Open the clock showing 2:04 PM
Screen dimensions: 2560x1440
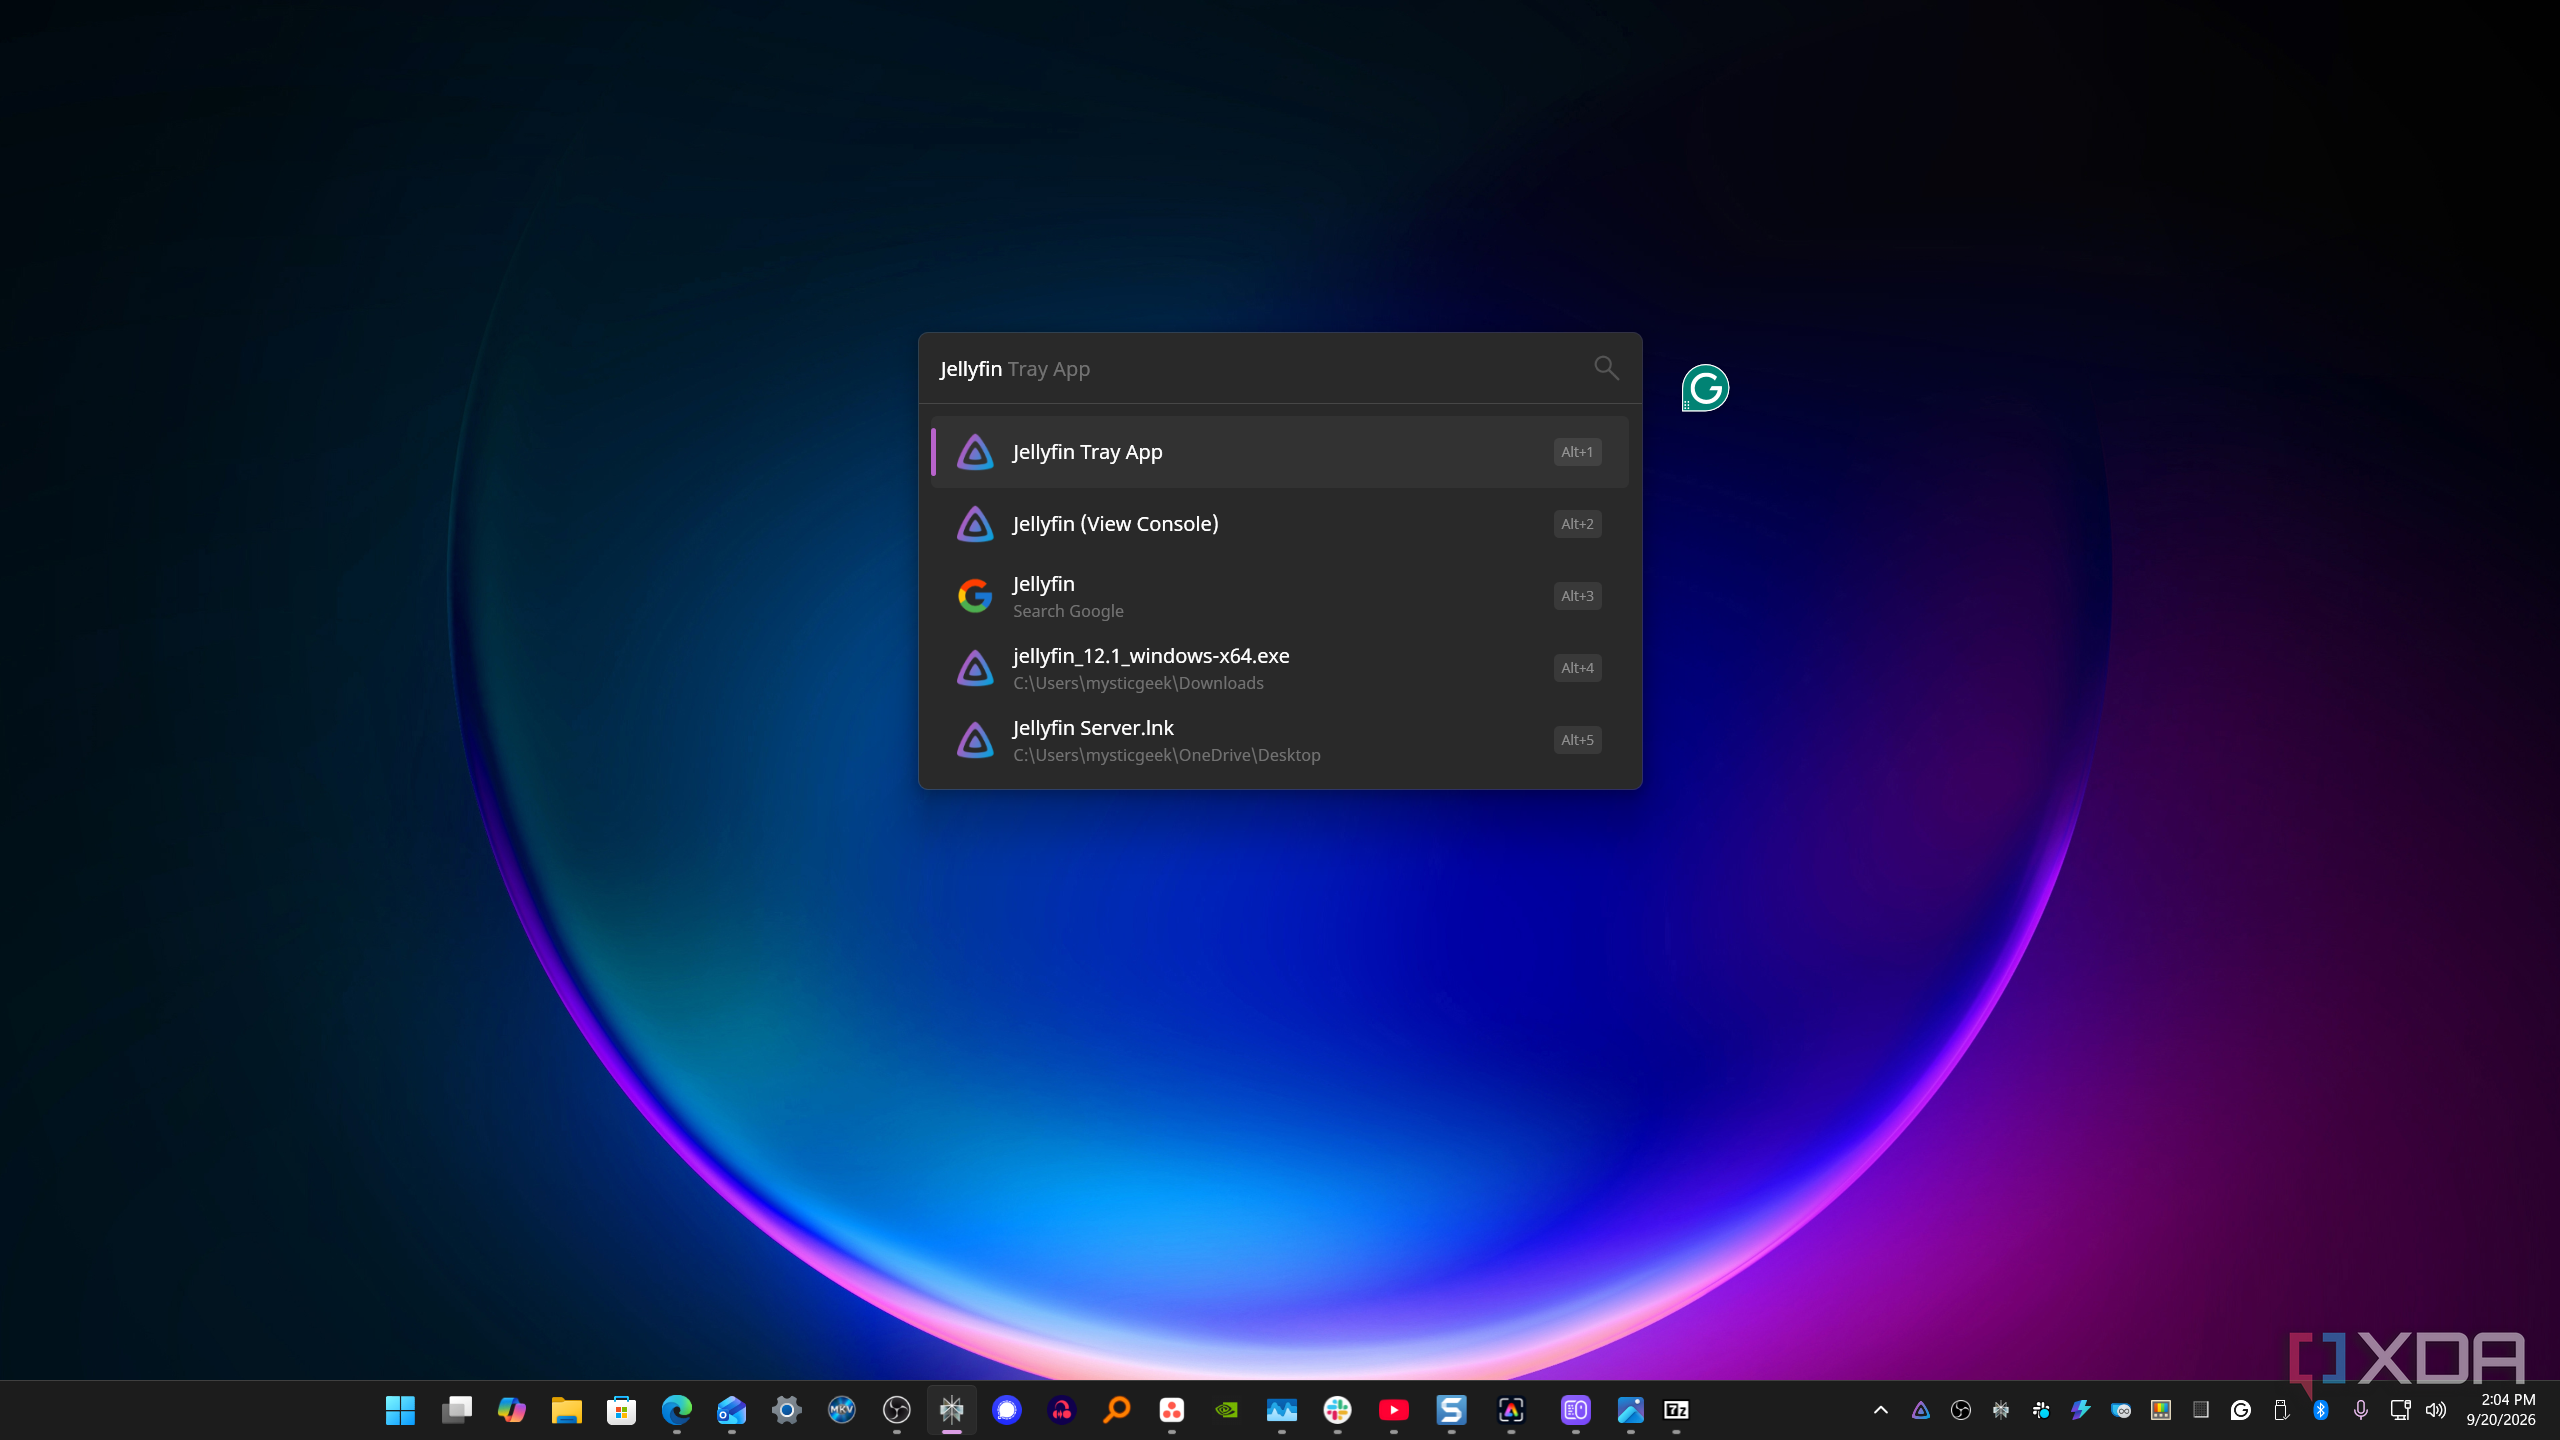pyautogui.click(x=2500, y=1410)
